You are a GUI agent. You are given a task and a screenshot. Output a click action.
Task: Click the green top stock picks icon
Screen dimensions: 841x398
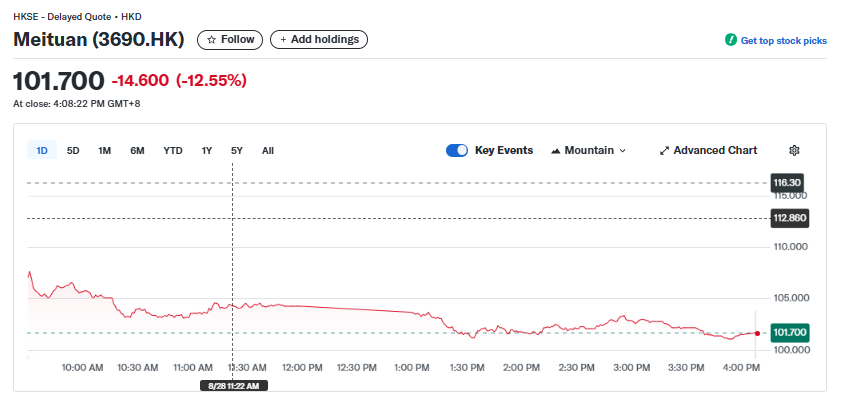click(731, 40)
